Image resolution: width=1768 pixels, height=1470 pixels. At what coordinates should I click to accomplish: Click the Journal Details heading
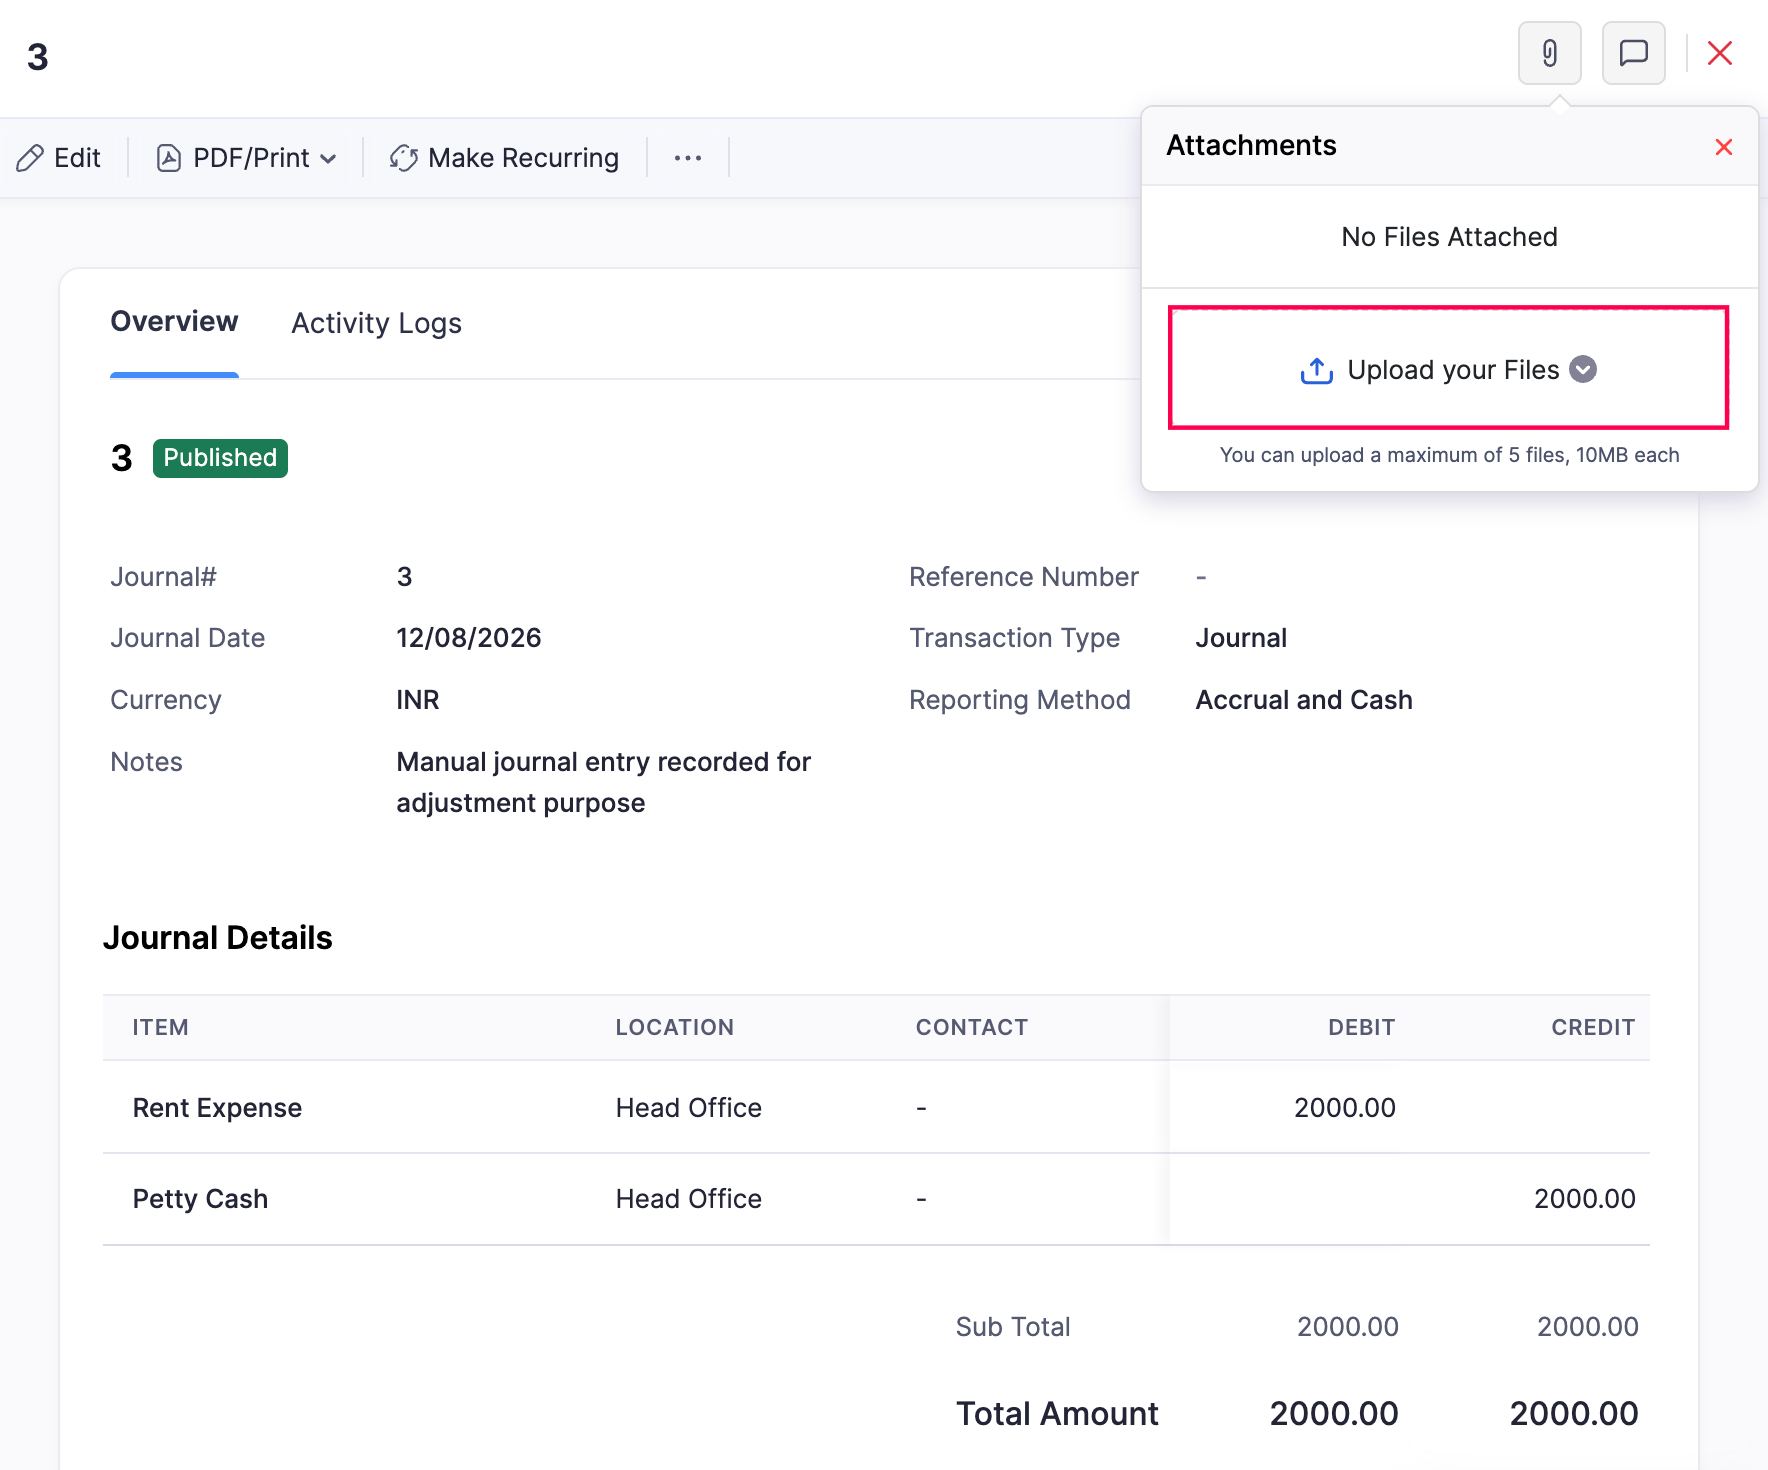pos(218,938)
